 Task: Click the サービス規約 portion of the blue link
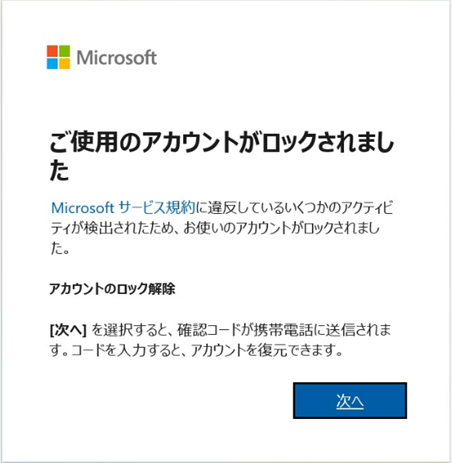[157, 208]
